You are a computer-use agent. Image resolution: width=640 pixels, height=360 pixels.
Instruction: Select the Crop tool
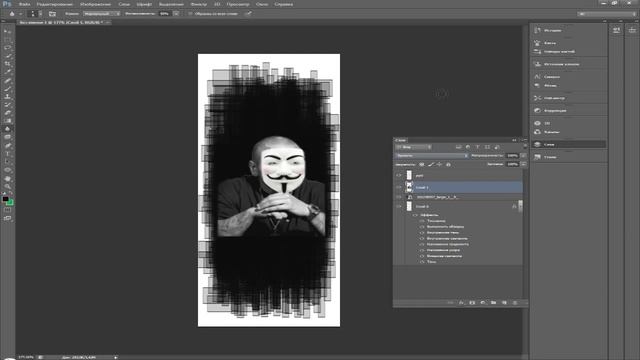tap(7, 64)
